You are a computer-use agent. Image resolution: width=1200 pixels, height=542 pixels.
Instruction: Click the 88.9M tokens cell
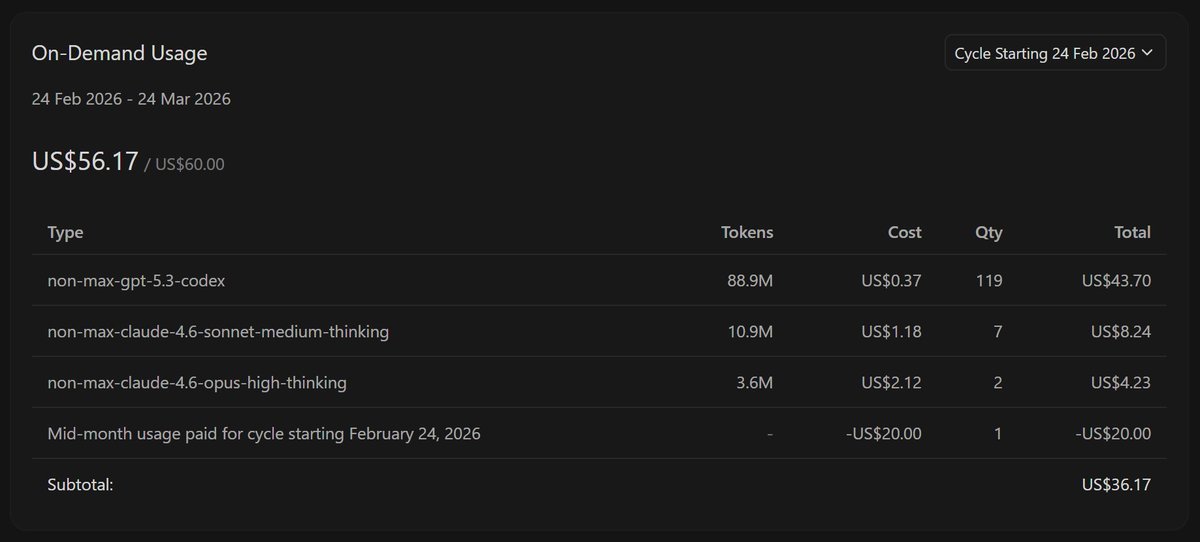click(750, 281)
